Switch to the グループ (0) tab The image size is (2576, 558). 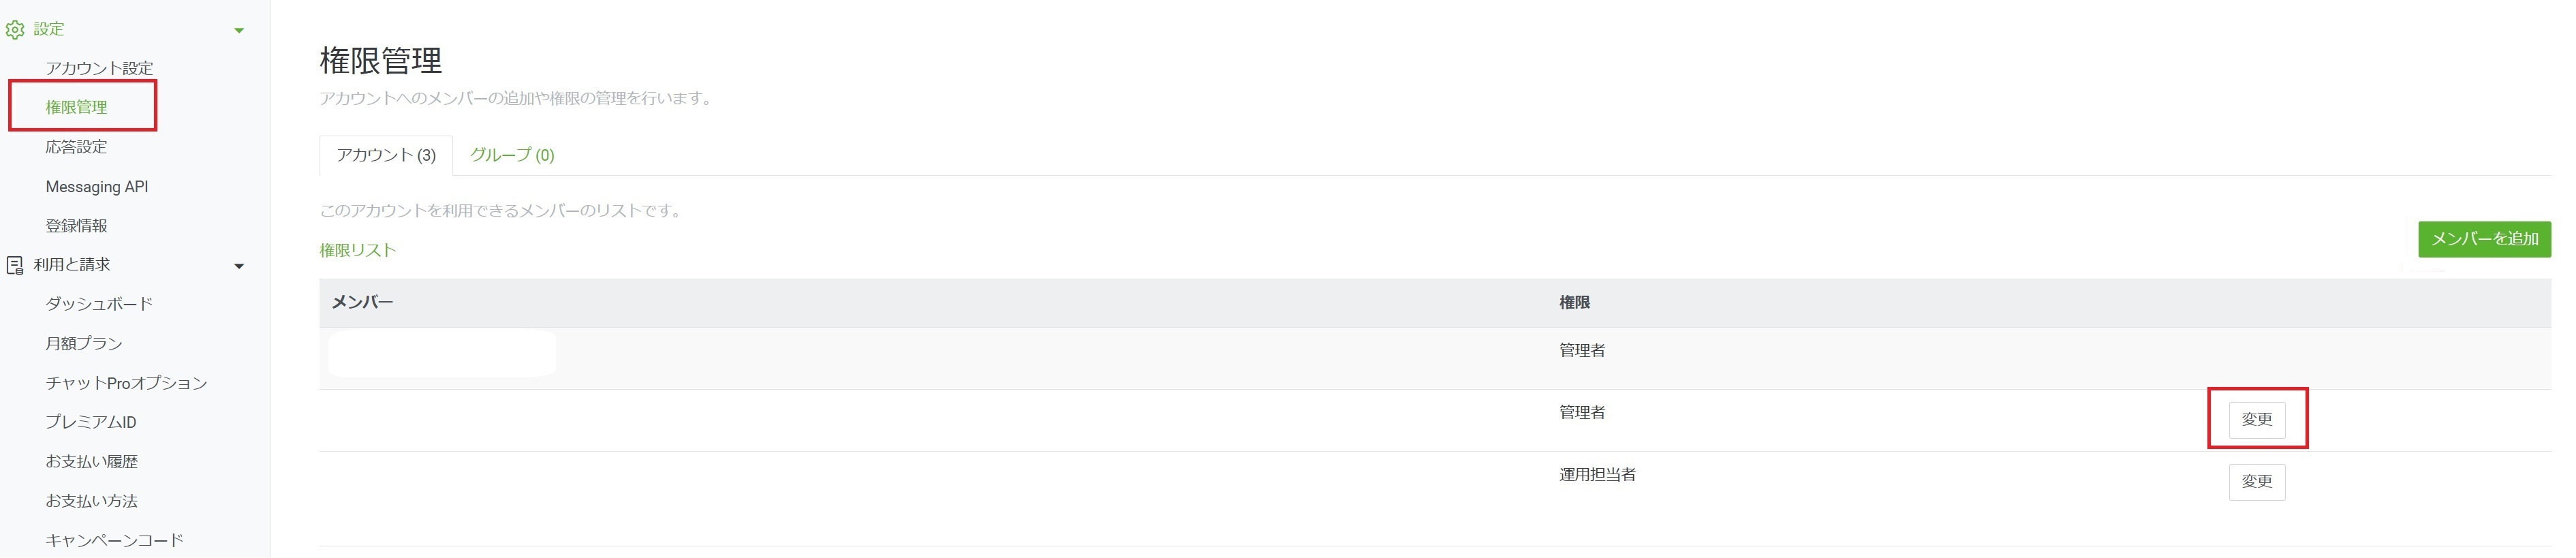512,155
